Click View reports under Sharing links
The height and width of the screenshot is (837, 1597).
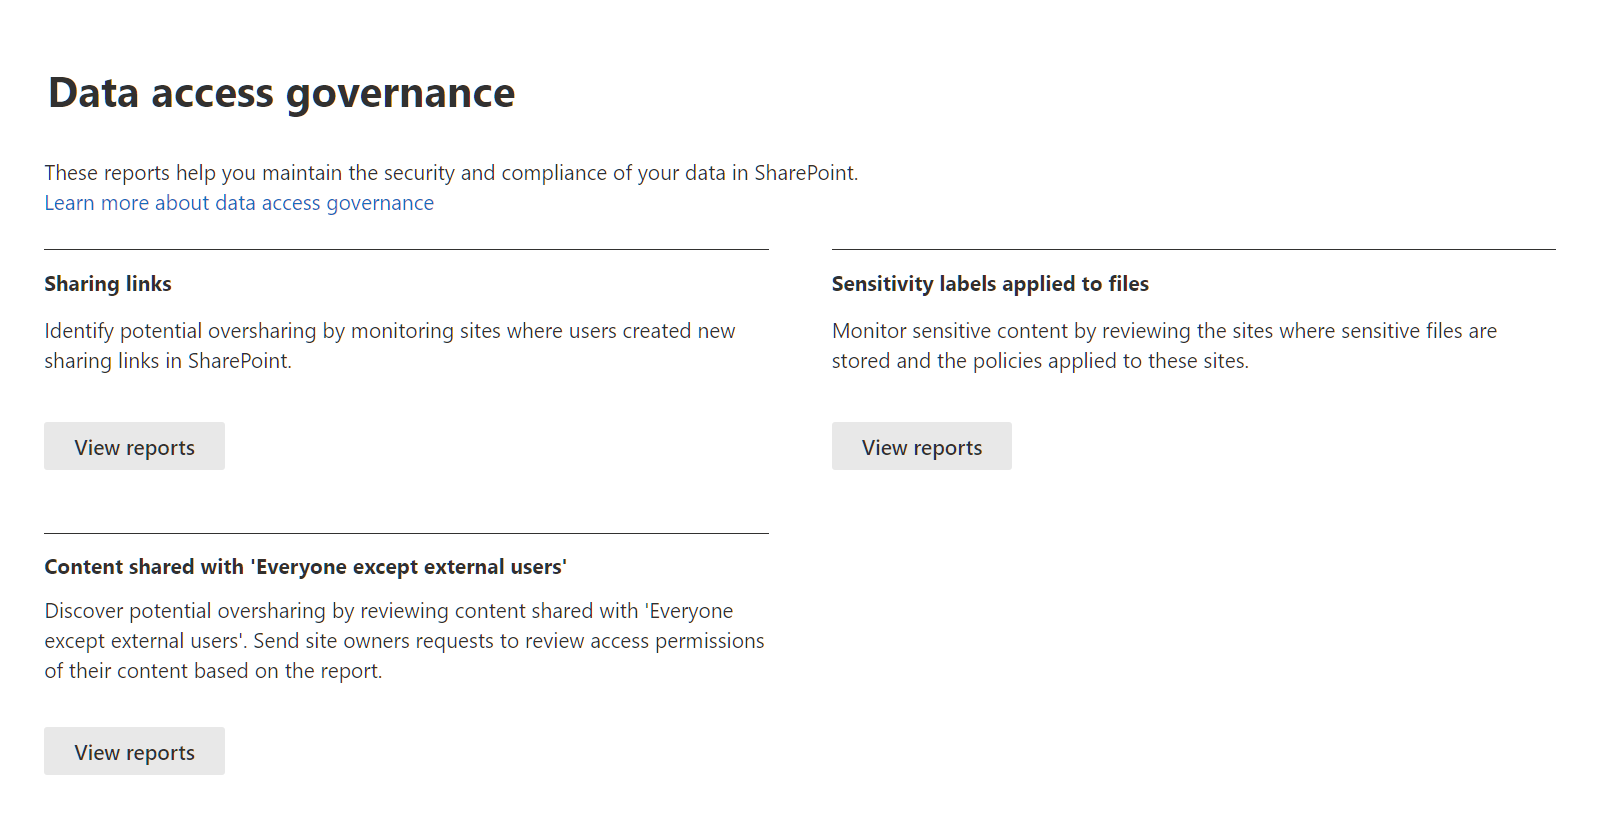(x=134, y=447)
